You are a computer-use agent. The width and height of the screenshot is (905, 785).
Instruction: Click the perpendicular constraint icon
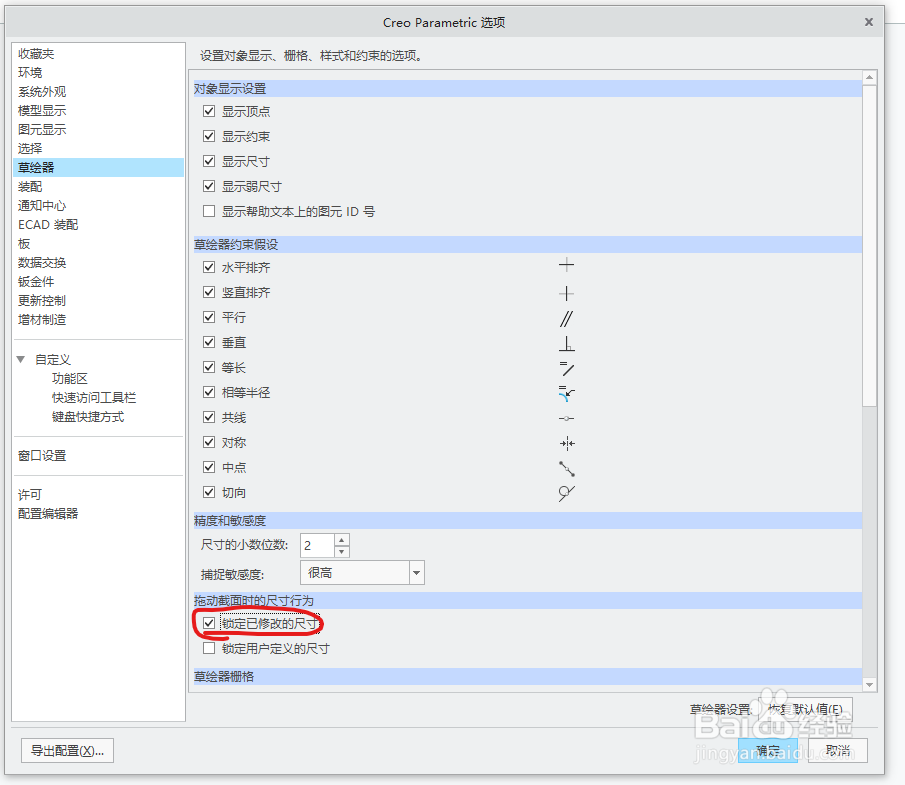click(566, 343)
